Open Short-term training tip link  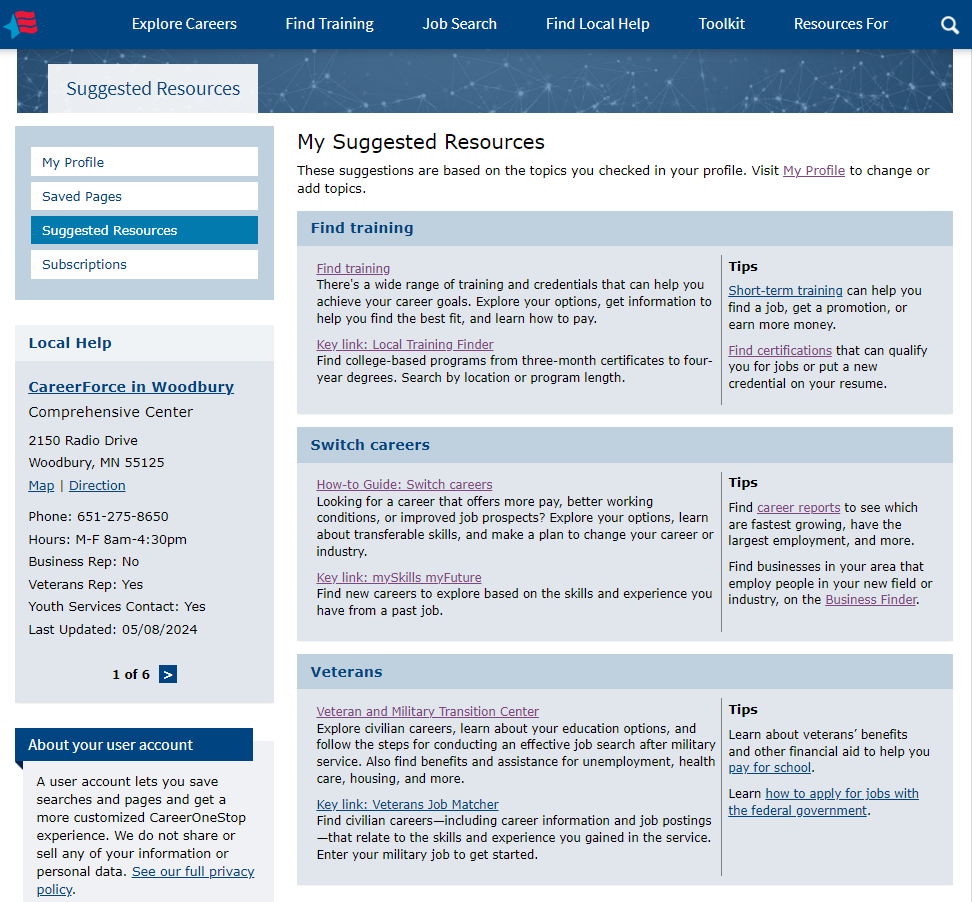(x=785, y=291)
